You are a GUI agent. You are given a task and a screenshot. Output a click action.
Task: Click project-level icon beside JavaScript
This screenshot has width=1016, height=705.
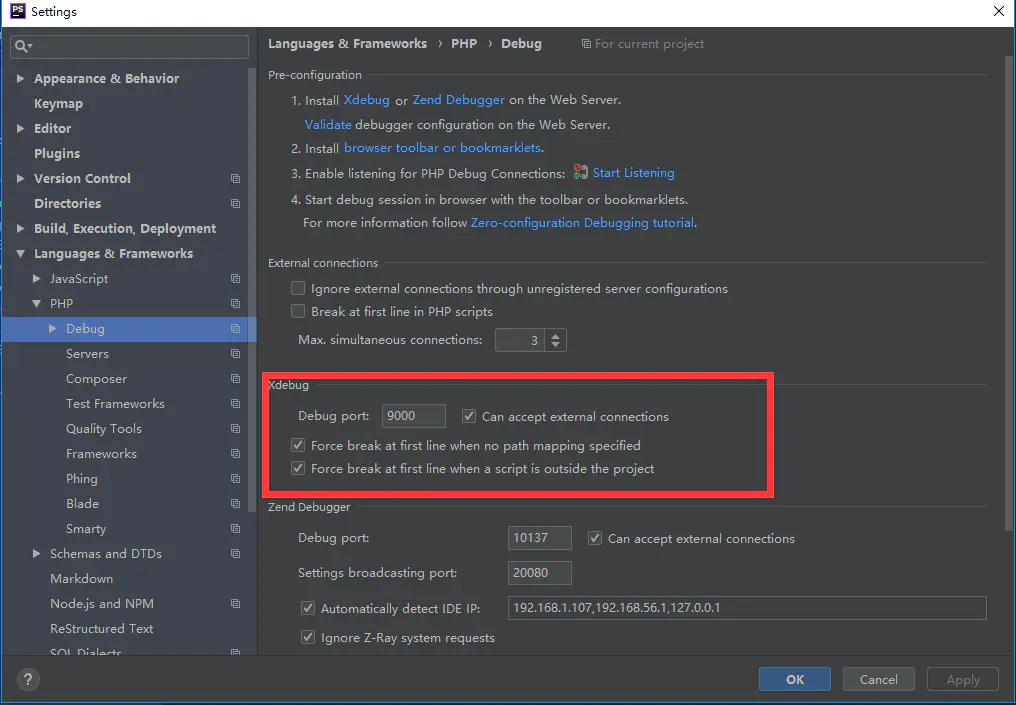pos(235,279)
